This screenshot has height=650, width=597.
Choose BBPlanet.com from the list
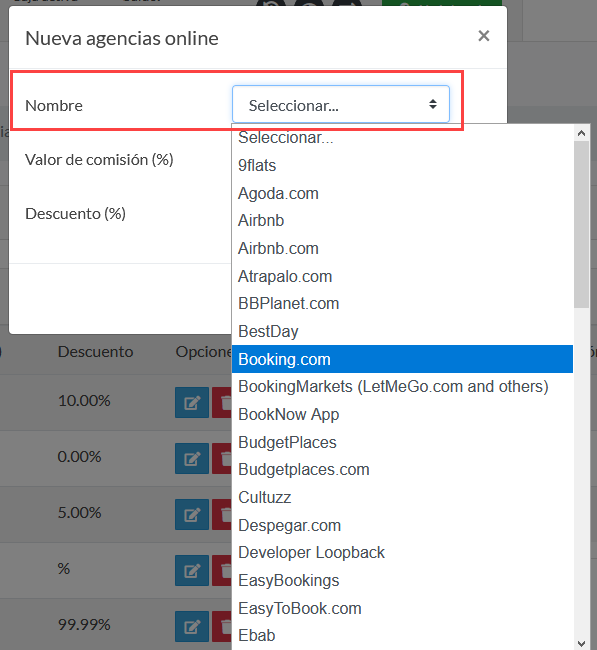pos(402,303)
